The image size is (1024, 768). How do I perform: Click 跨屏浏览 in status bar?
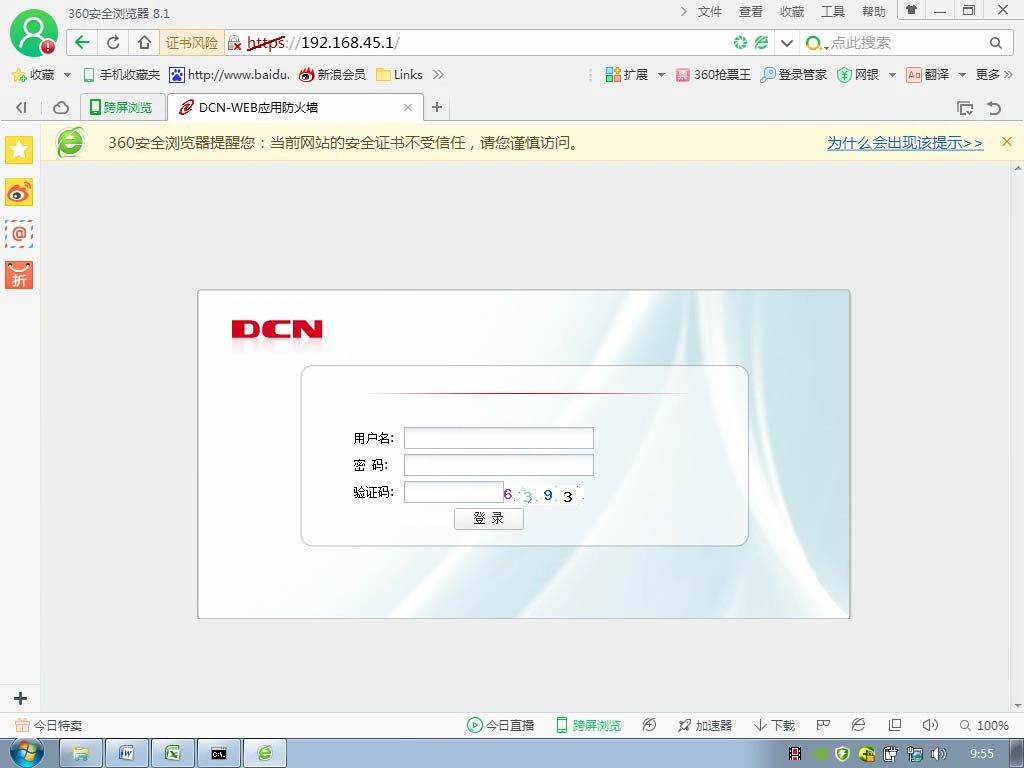tap(588, 726)
